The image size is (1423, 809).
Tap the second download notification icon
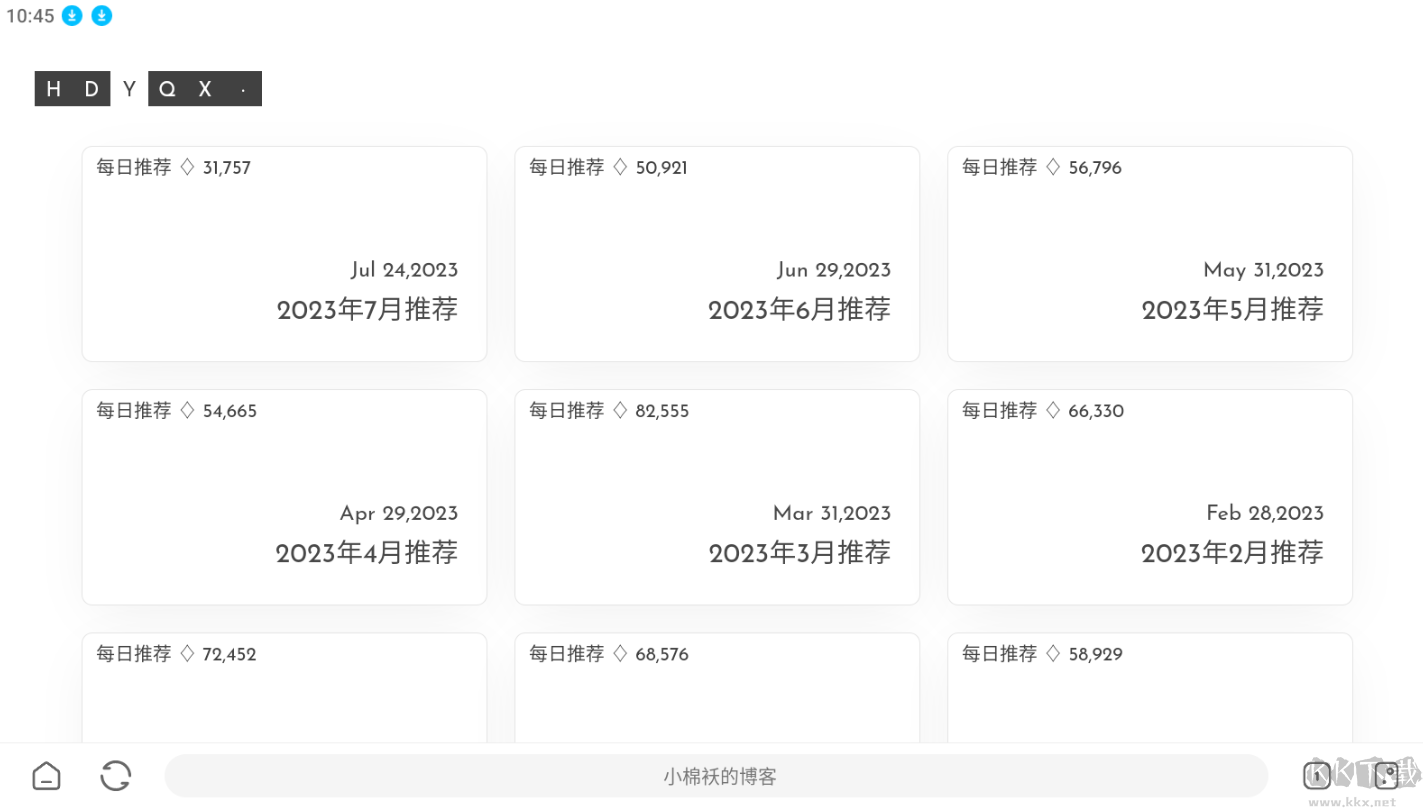point(101,15)
